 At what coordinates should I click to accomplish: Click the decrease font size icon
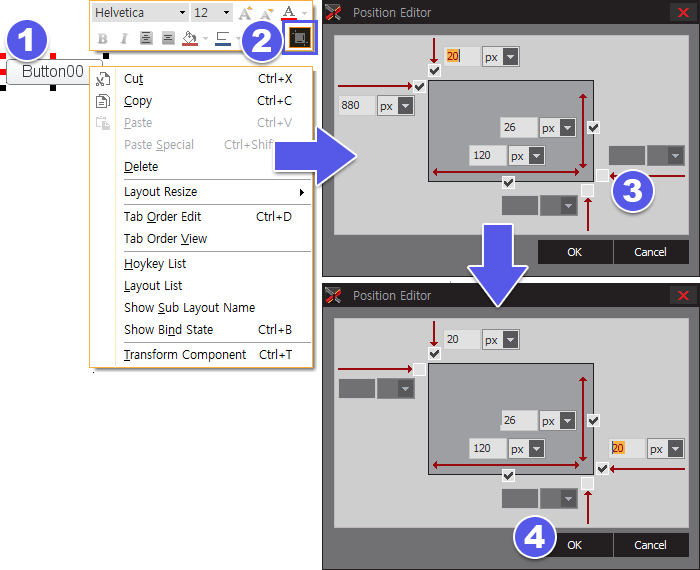(x=266, y=13)
